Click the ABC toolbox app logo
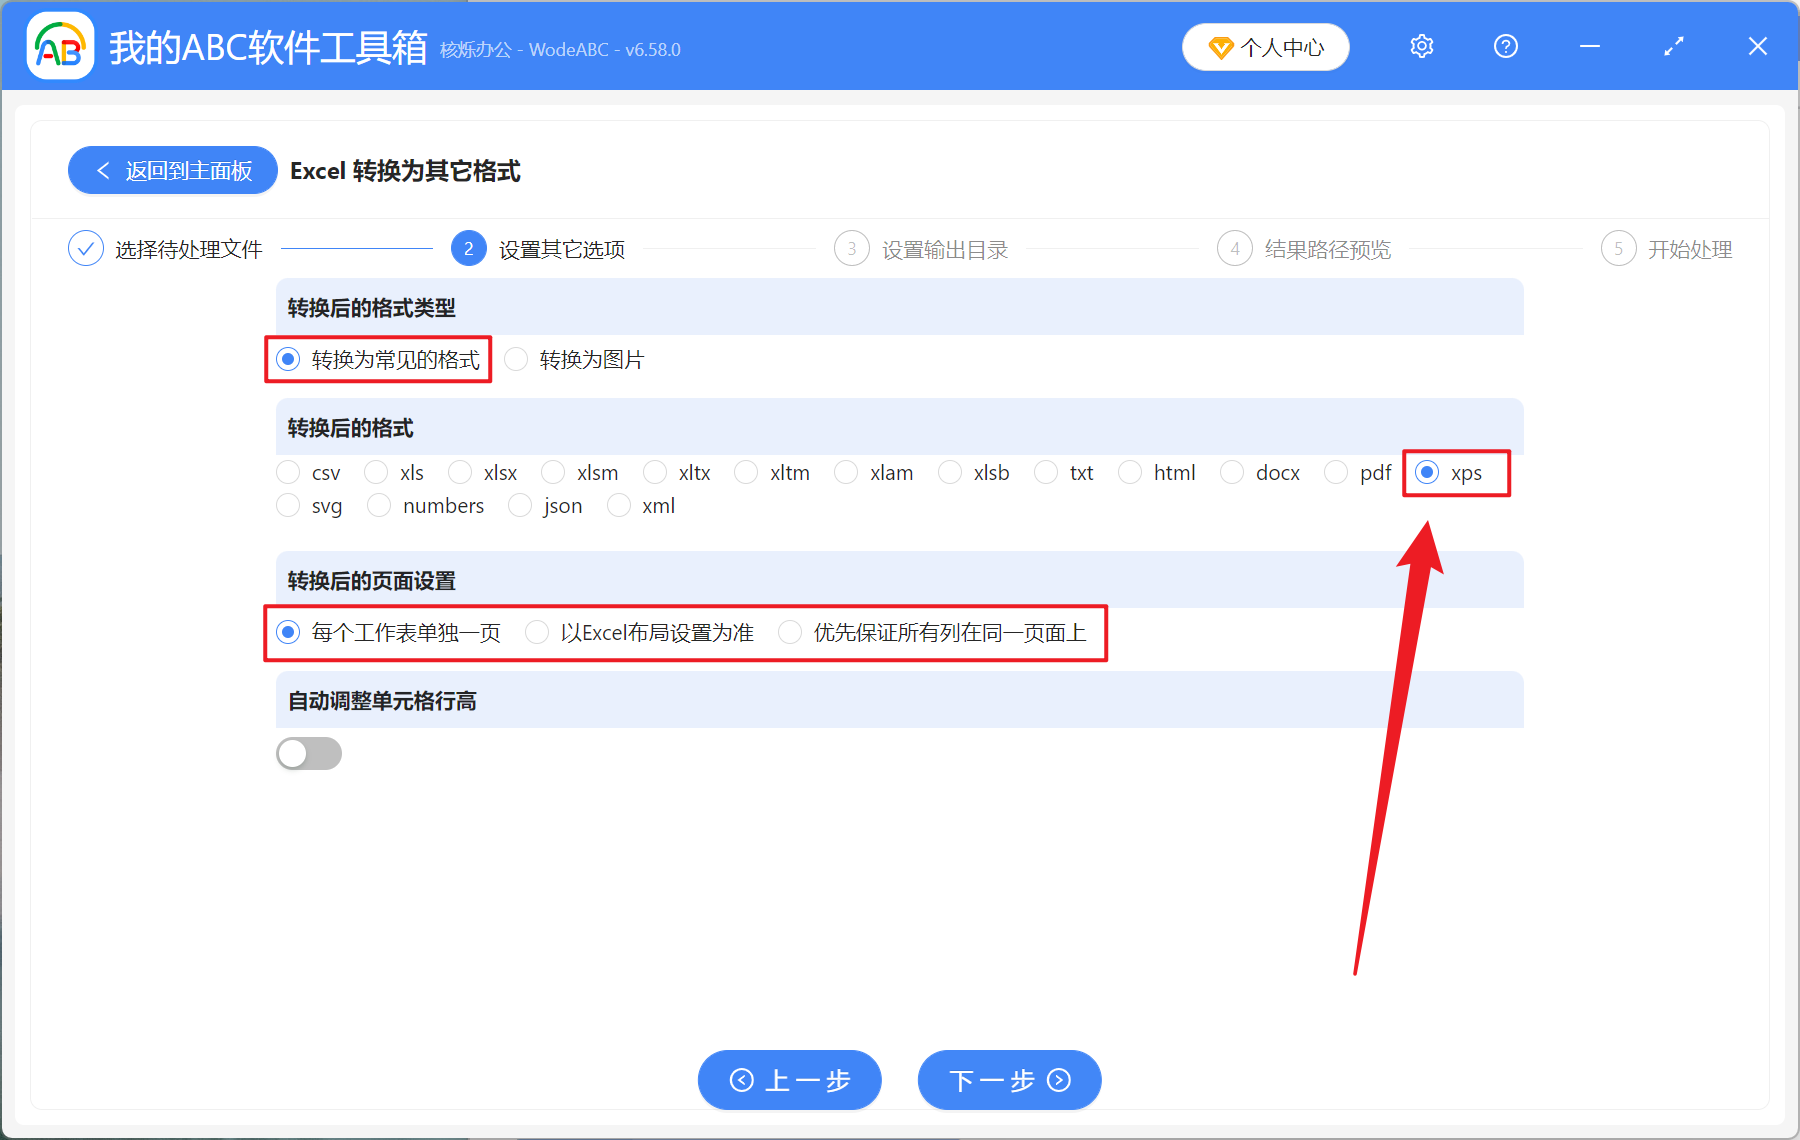The image size is (1800, 1140). point(60,46)
